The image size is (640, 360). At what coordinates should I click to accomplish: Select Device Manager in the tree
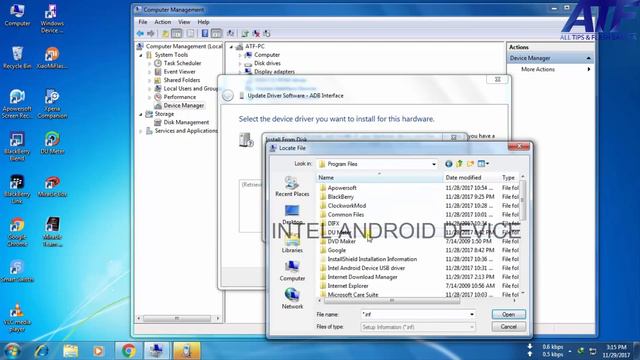pos(184,106)
